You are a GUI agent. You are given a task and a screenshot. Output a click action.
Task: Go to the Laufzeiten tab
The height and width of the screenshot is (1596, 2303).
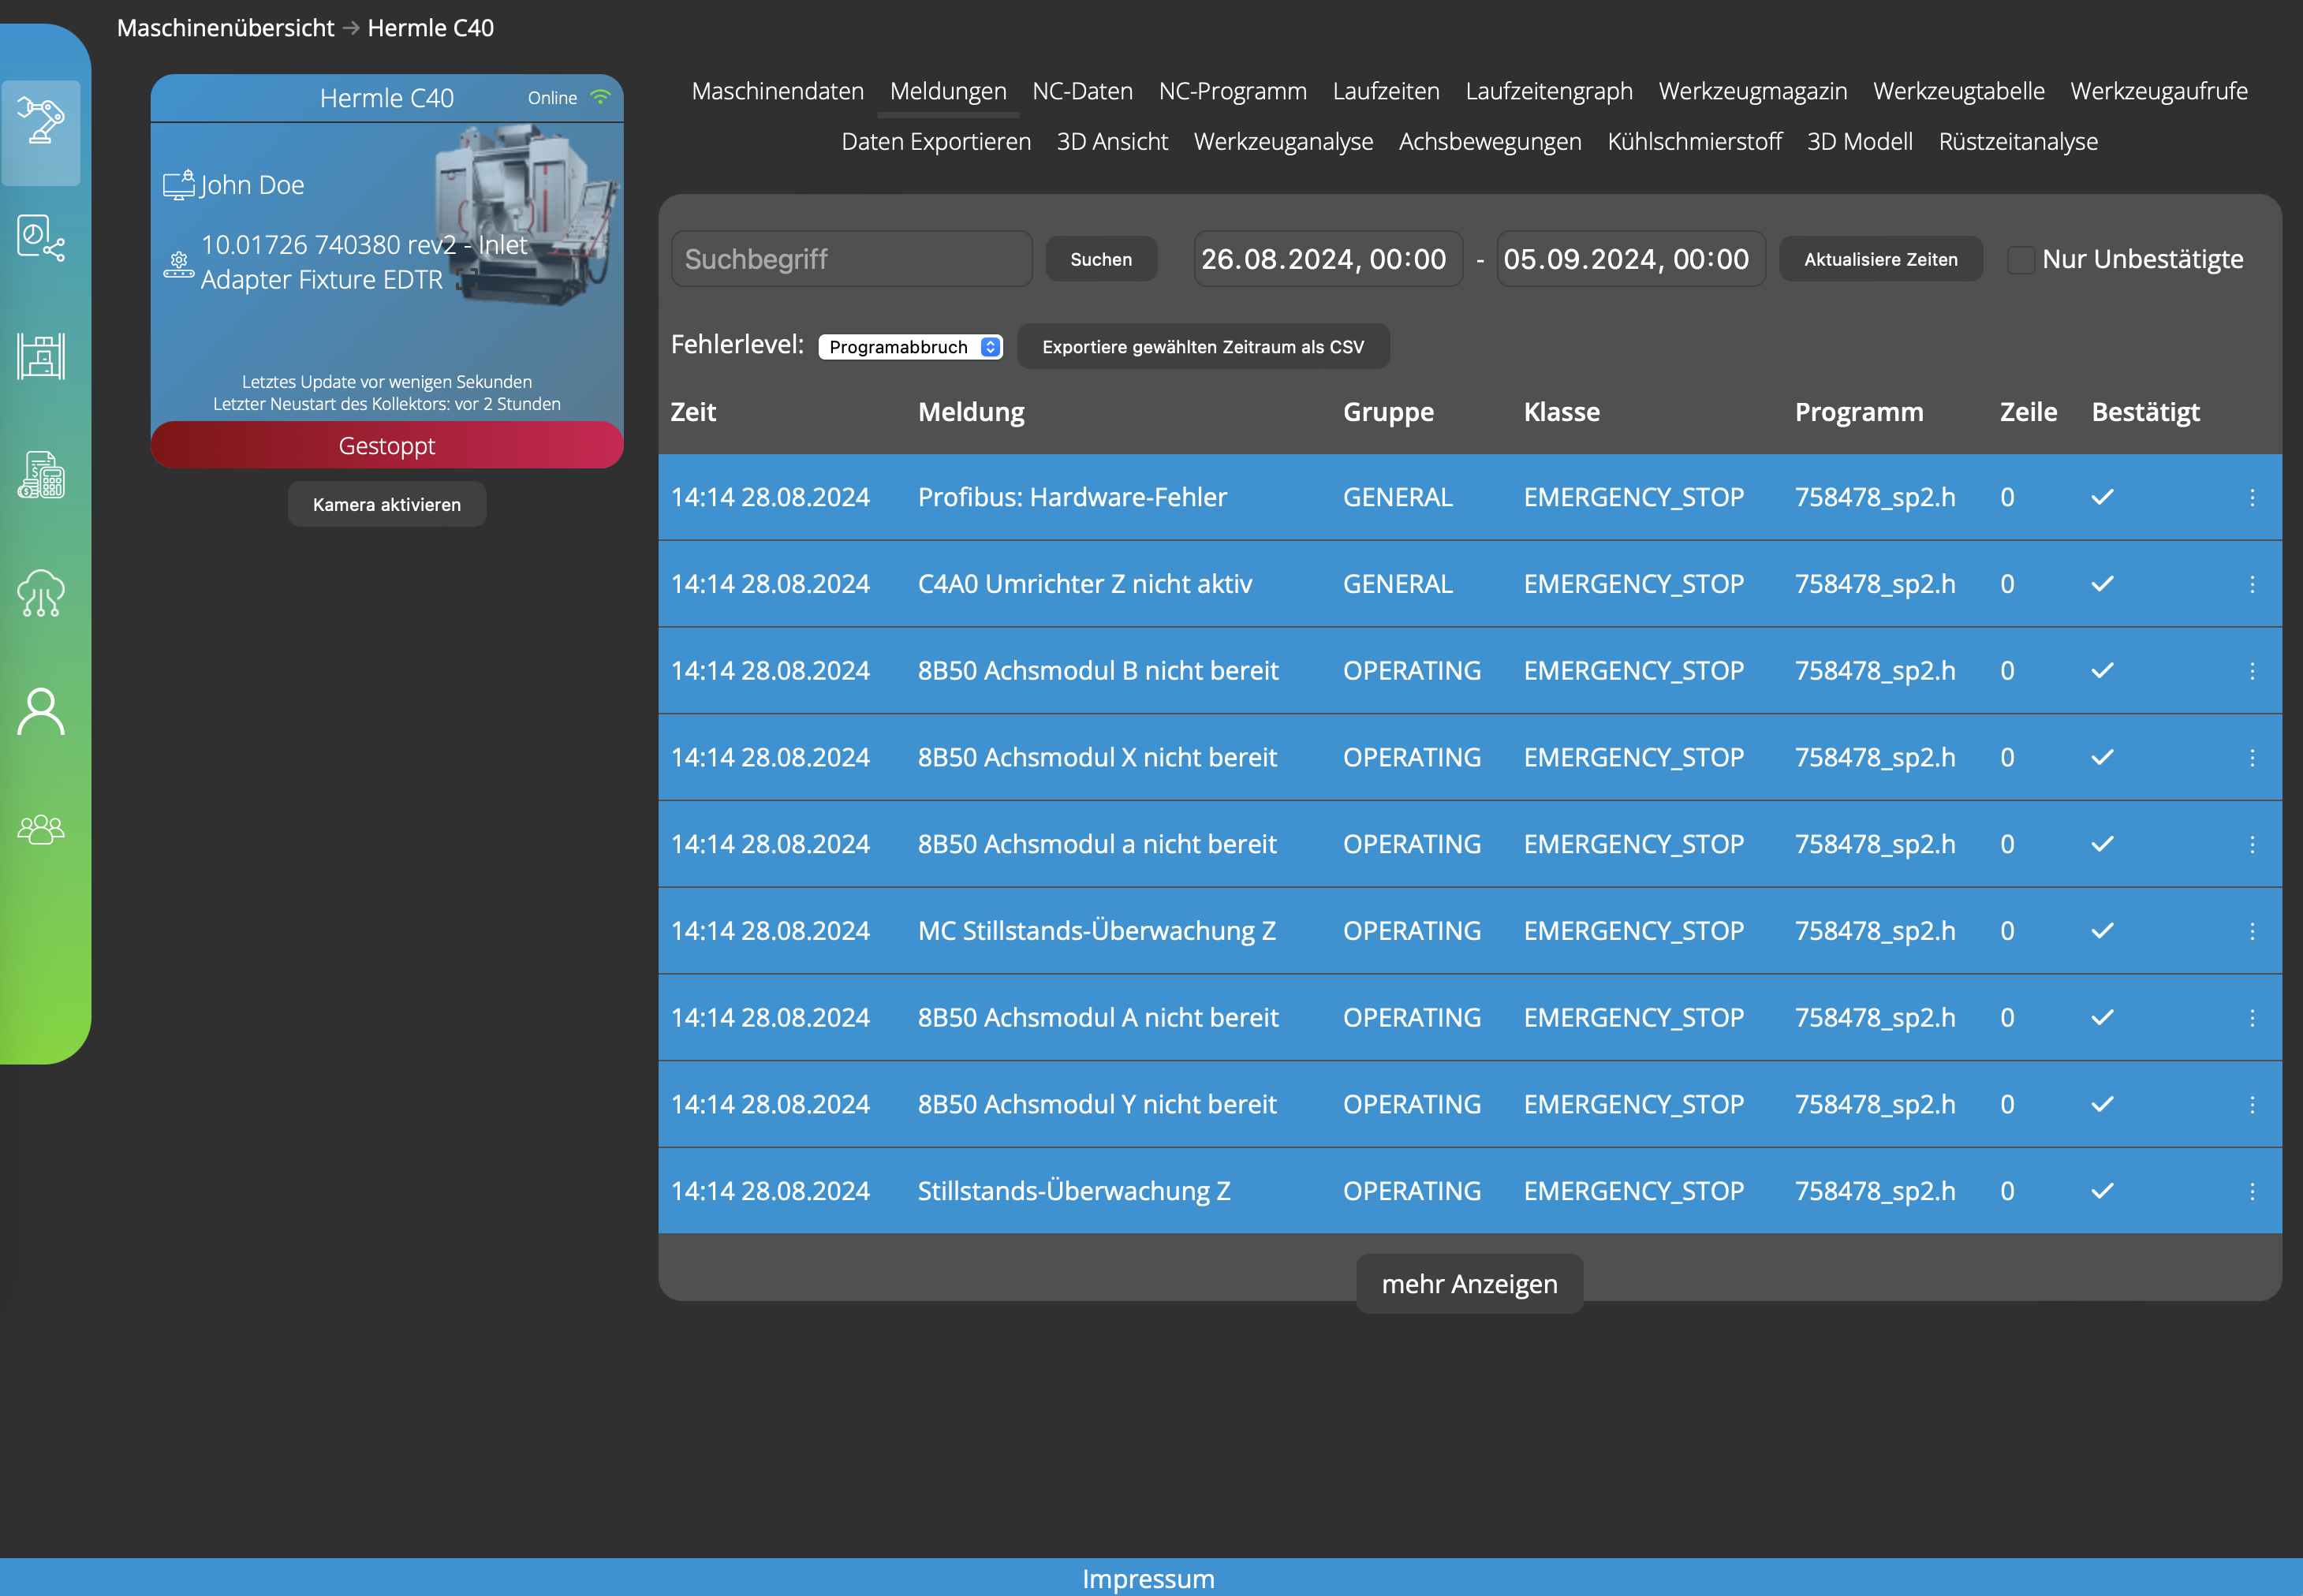[1386, 91]
